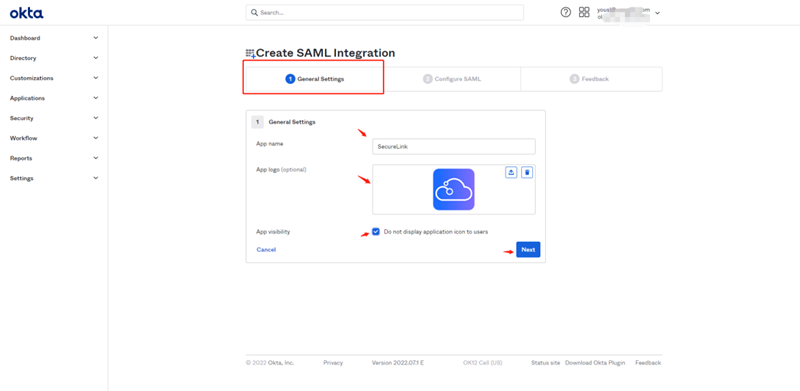The image size is (800, 391).
Task: Open the help question mark icon
Action: (565, 12)
